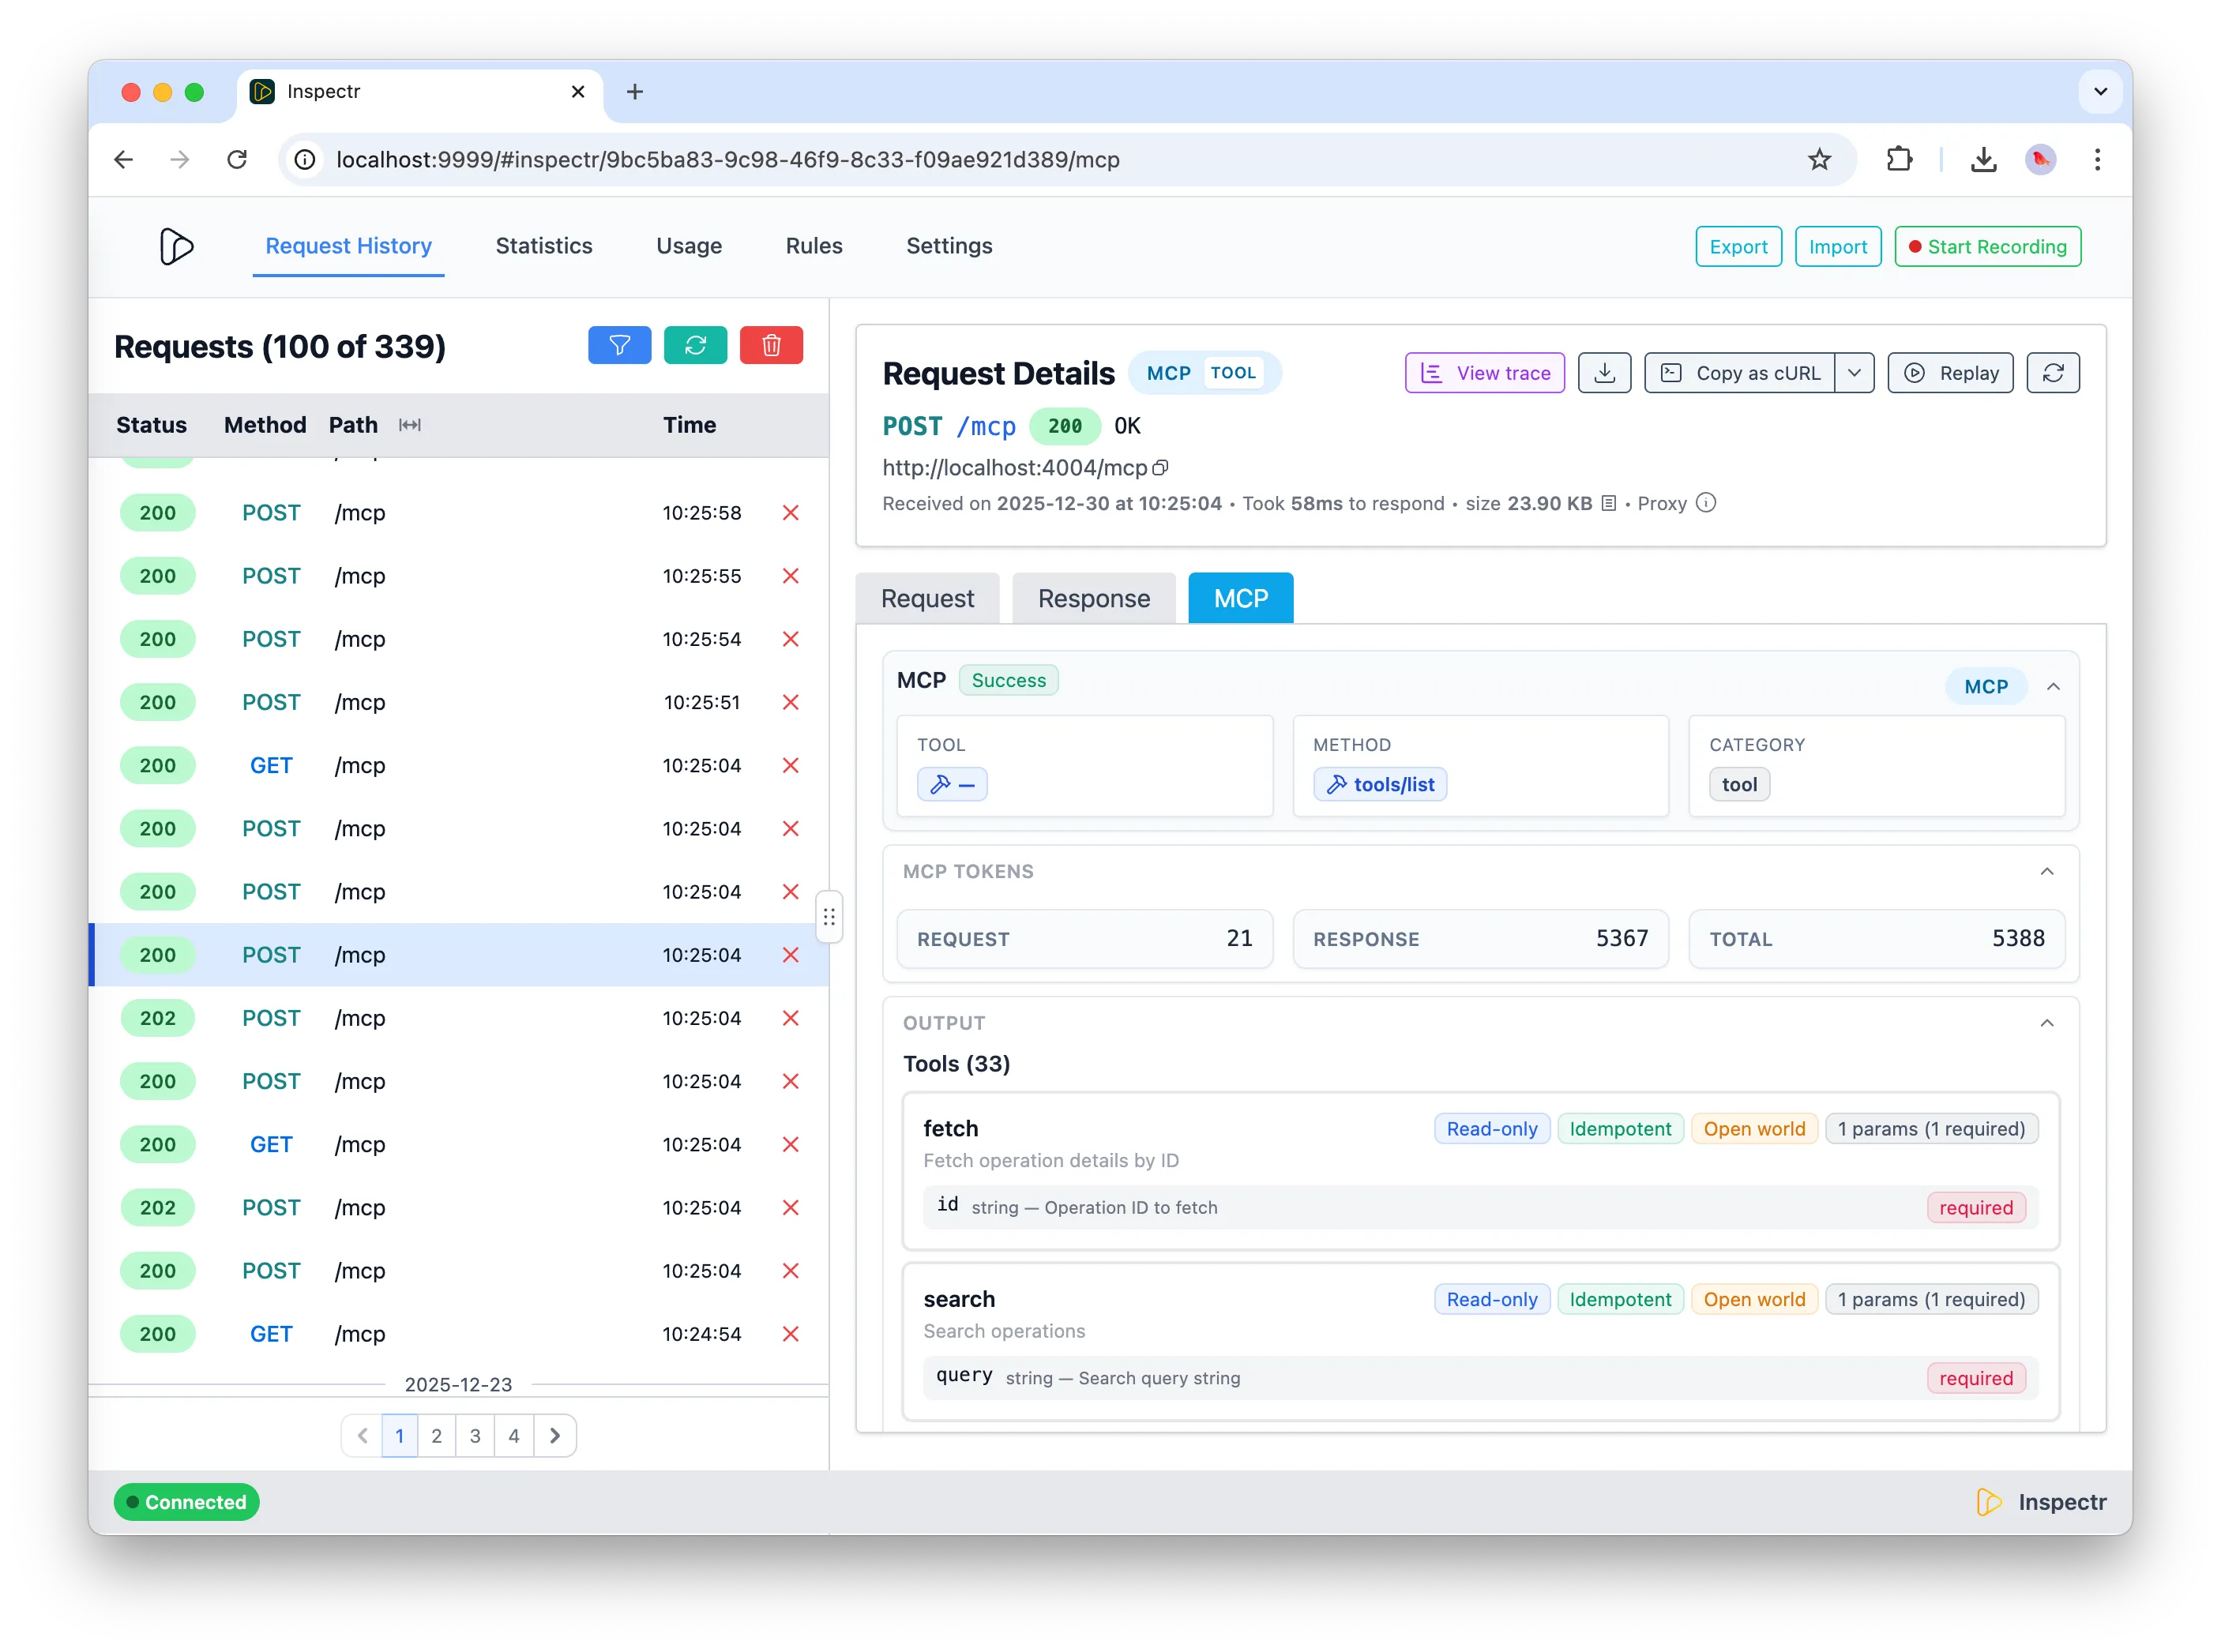The image size is (2221, 1652).
Task: Clear requests with the red trash icon
Action: pos(771,345)
